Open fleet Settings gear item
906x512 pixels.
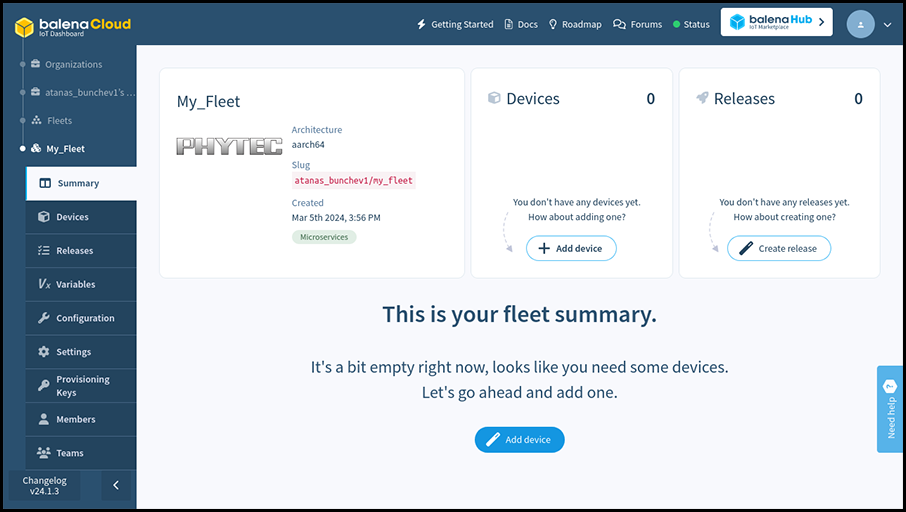point(81,352)
